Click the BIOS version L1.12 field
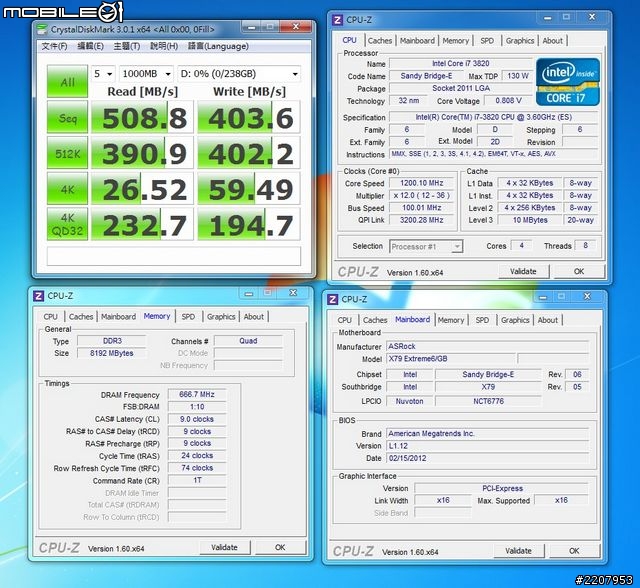 487,446
